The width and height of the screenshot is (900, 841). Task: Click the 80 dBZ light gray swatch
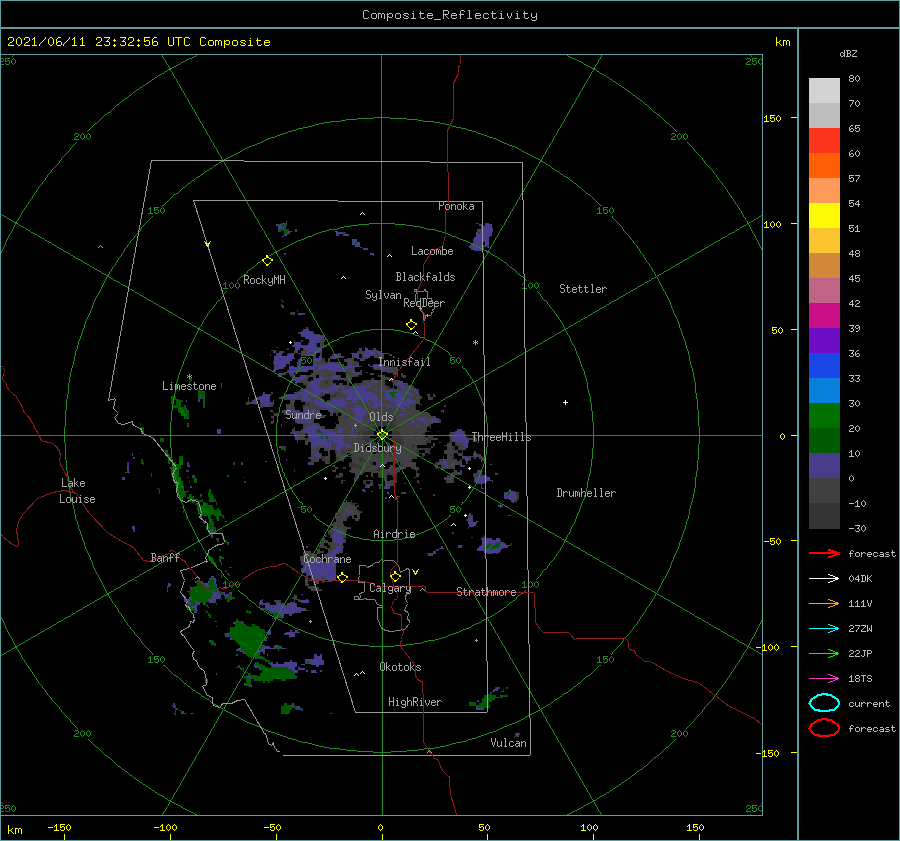pyautogui.click(x=824, y=91)
